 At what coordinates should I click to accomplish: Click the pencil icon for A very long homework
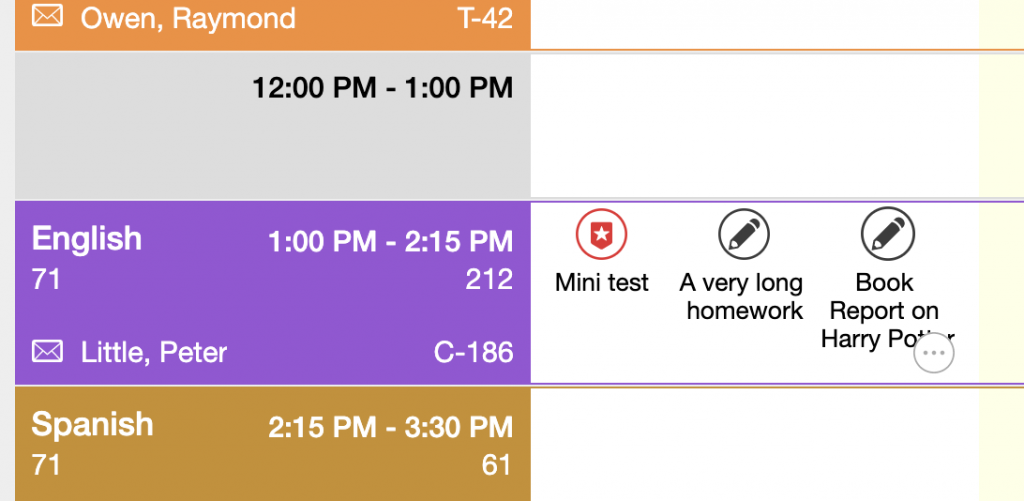(x=744, y=234)
